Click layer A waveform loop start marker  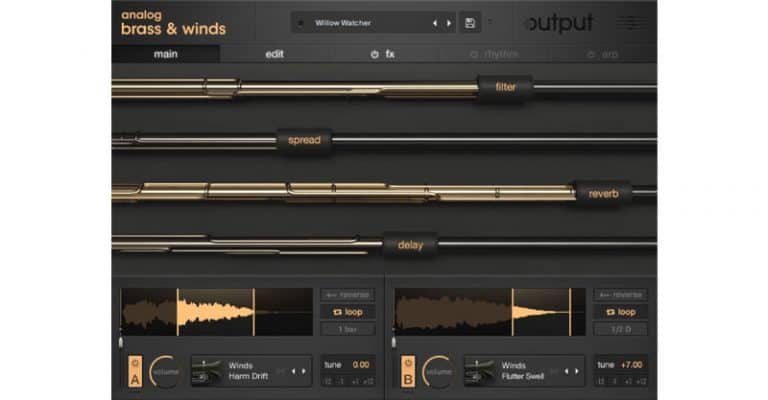pos(177,312)
